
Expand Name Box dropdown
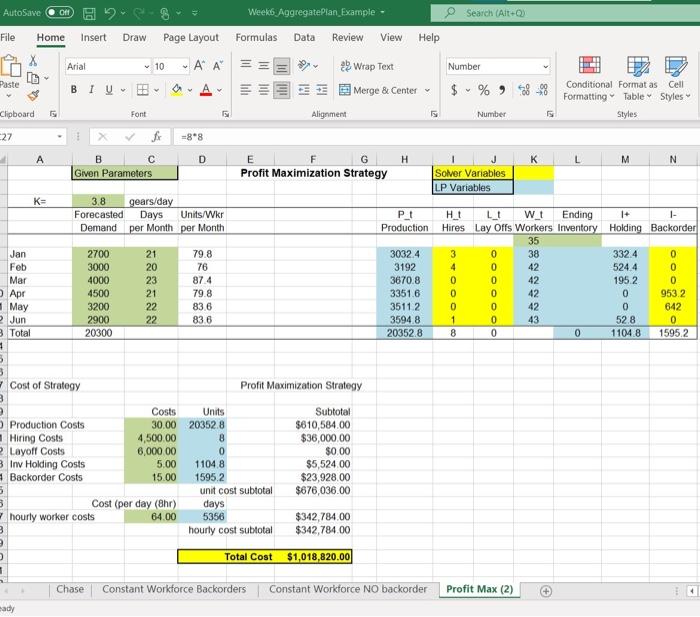click(x=59, y=137)
